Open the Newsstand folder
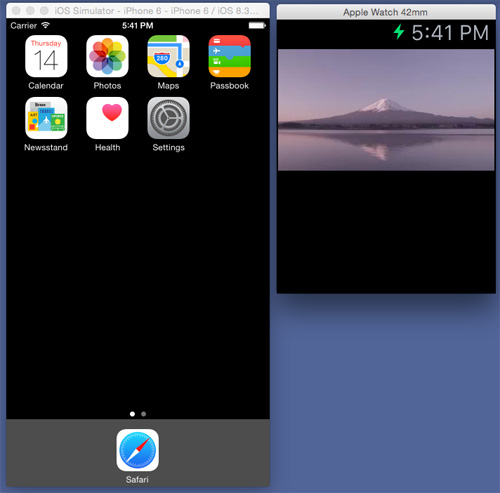The width and height of the screenshot is (500, 493). click(x=46, y=118)
